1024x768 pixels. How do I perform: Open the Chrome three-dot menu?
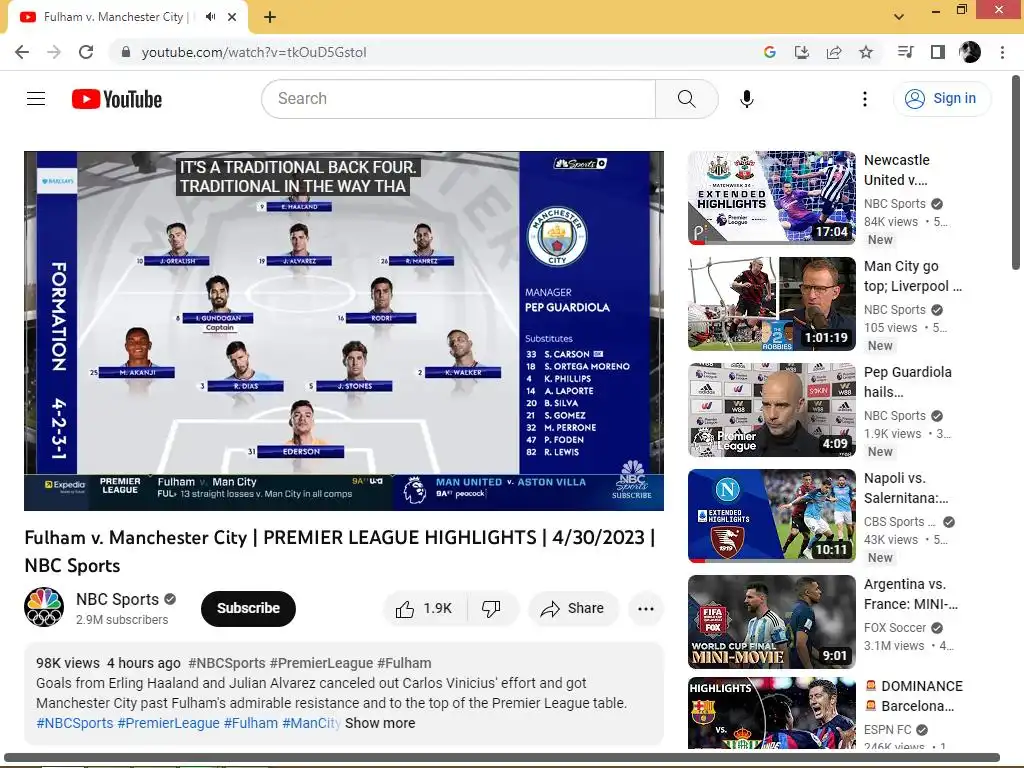coord(1002,52)
